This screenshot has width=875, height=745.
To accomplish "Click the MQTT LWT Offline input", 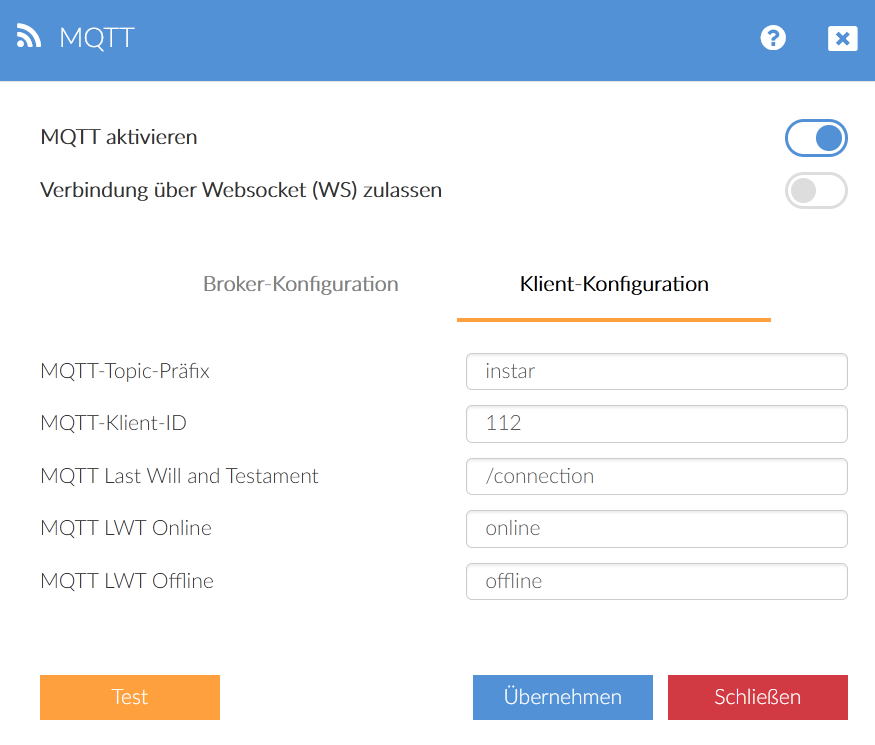I will pos(656,581).
